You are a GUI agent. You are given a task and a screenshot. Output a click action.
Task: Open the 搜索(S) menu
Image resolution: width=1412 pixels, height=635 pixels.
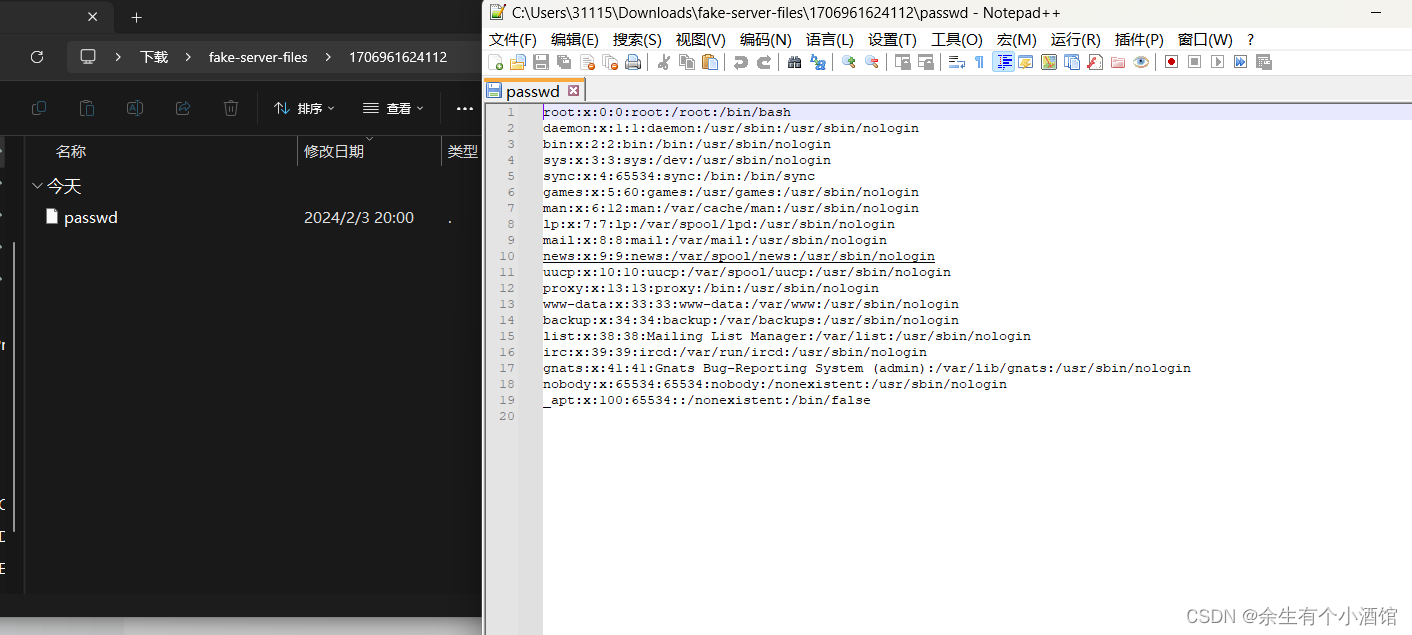click(x=637, y=40)
